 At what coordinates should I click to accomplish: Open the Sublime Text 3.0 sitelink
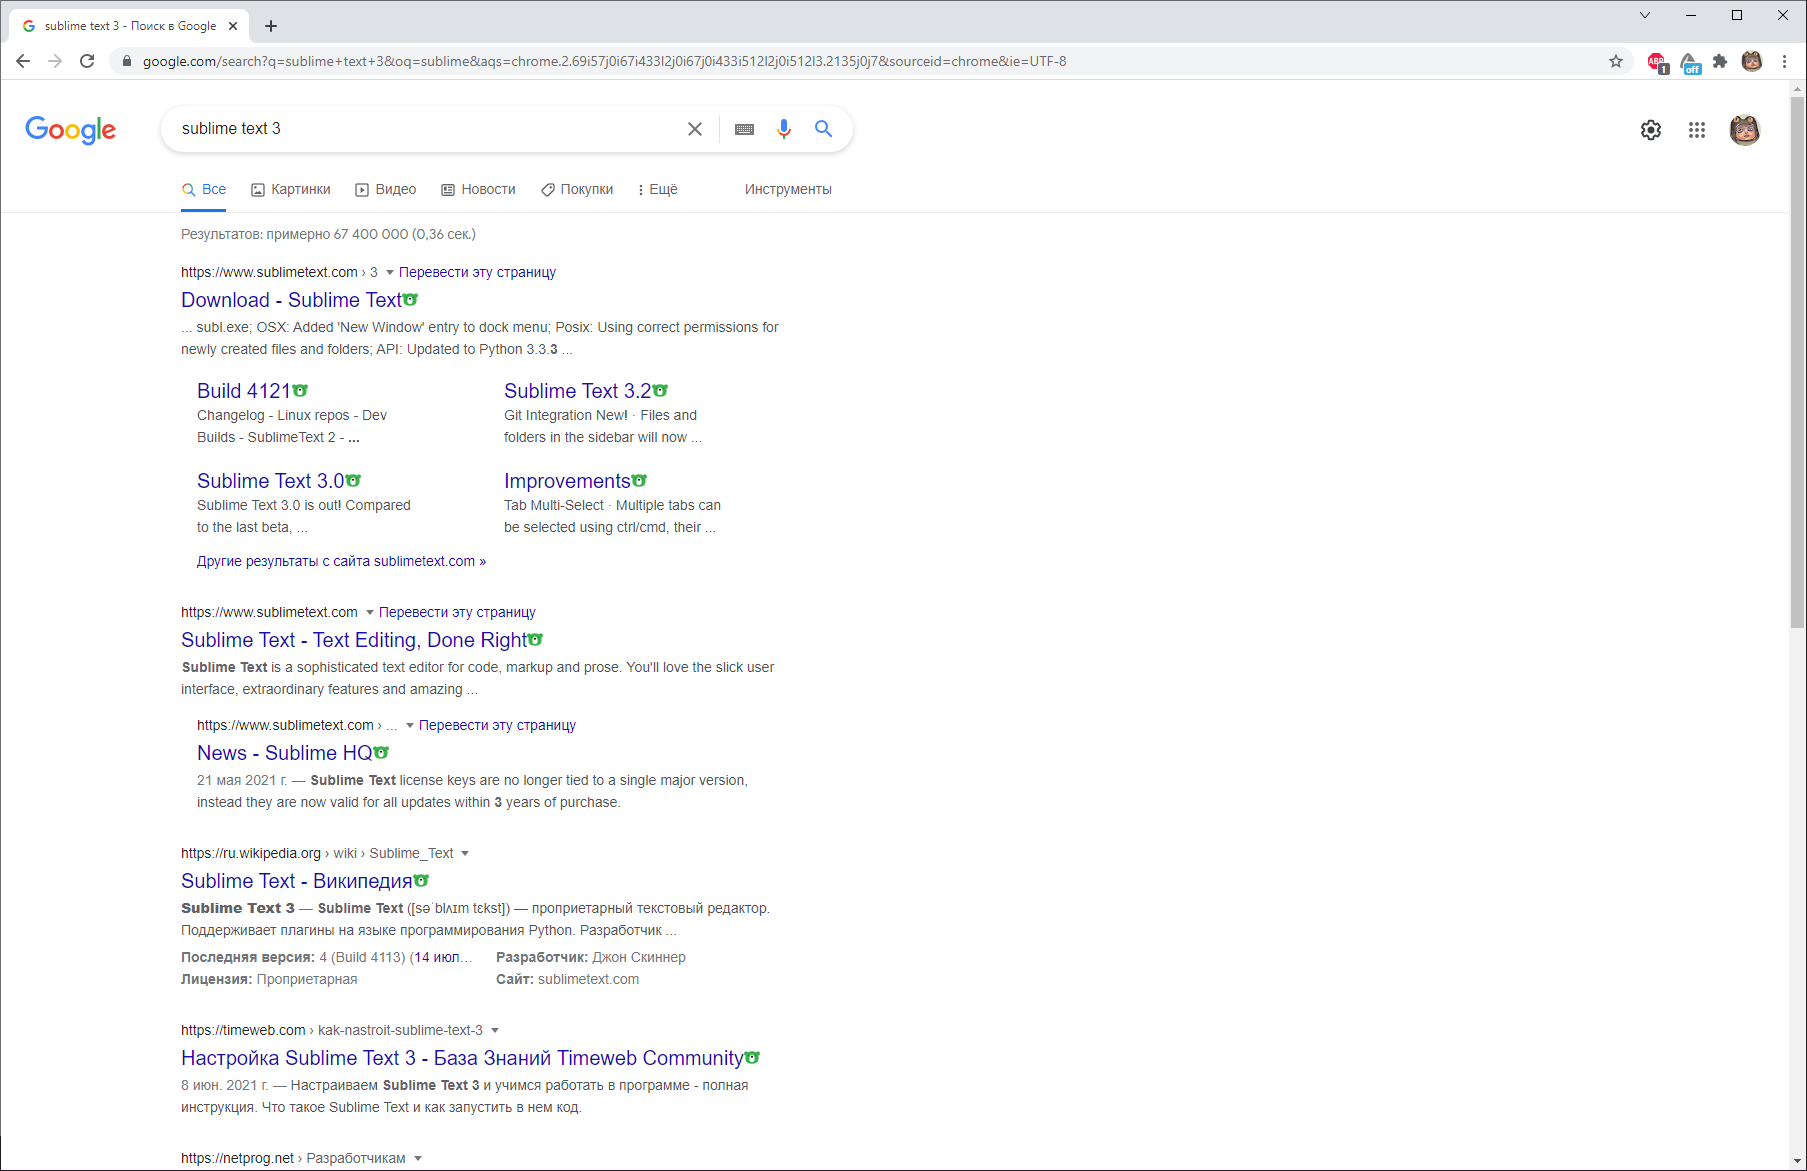[x=271, y=481]
